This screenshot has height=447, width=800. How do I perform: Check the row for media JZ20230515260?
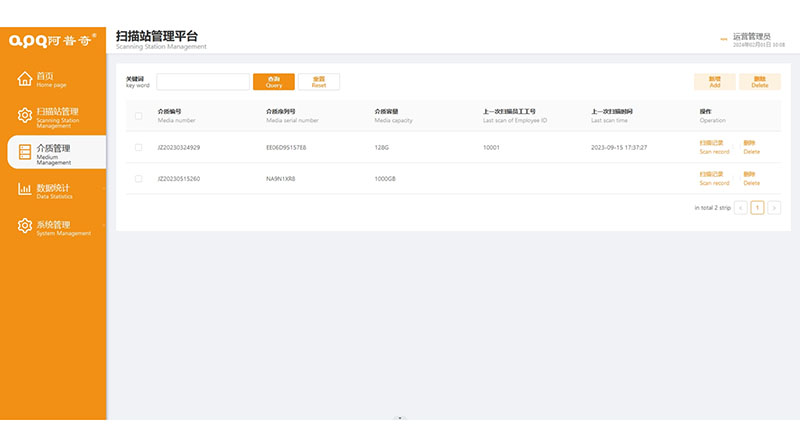click(x=139, y=179)
